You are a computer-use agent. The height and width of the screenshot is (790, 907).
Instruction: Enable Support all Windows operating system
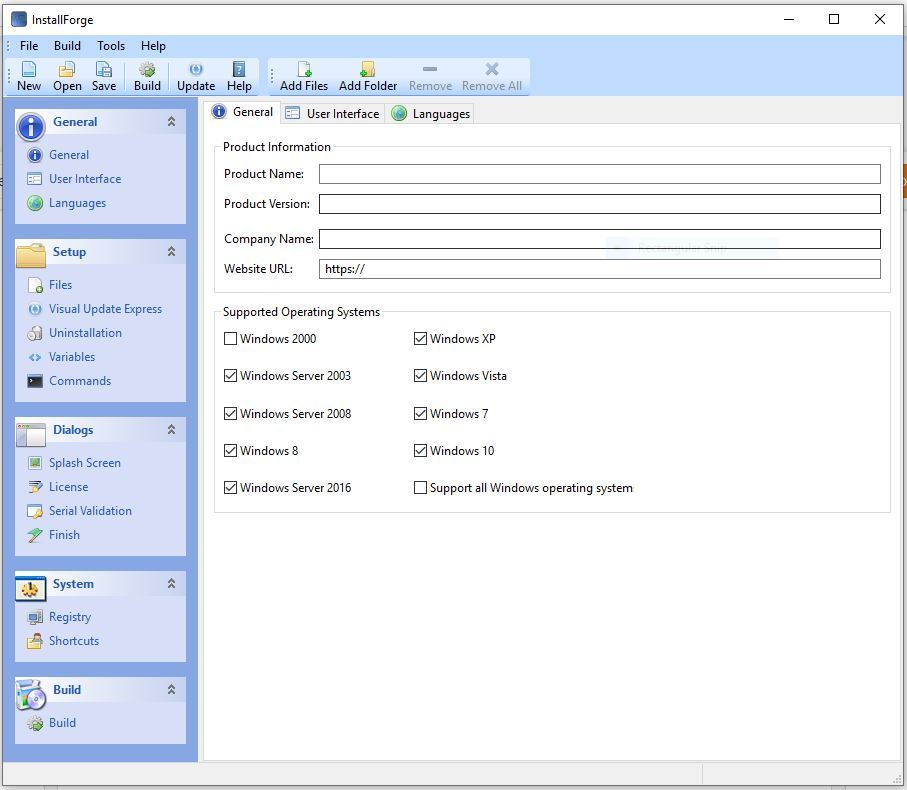[x=421, y=488]
